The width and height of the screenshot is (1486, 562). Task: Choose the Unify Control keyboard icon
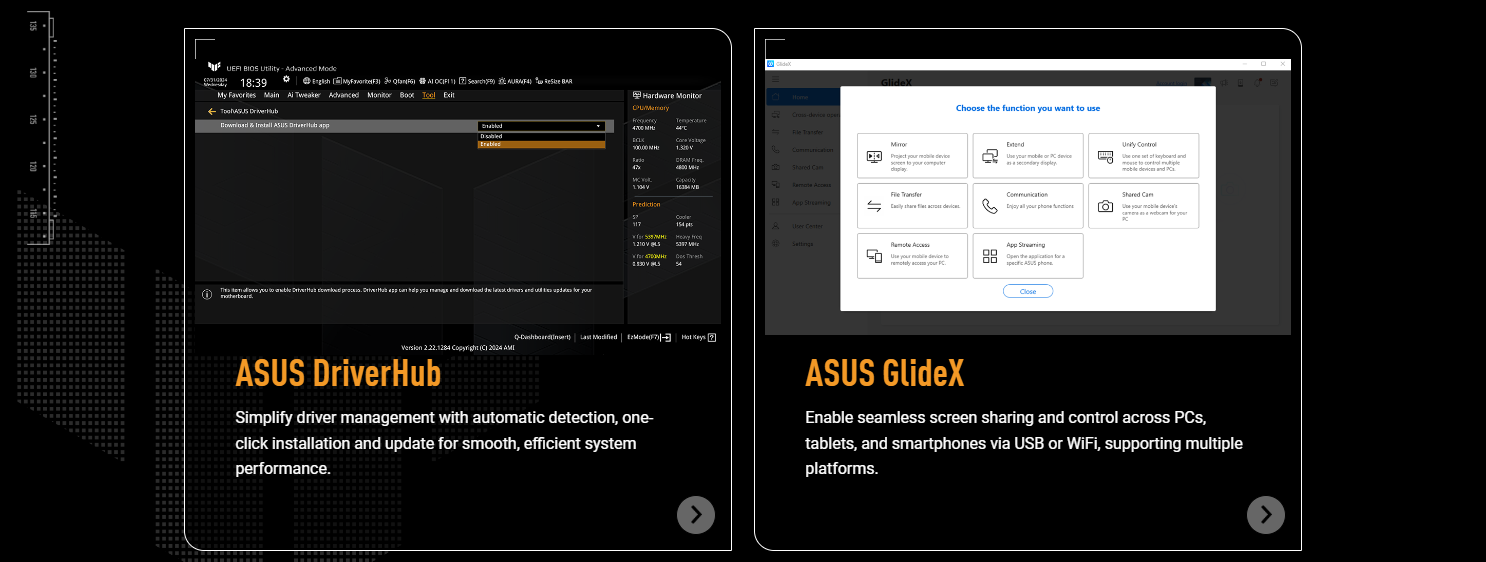pos(1105,156)
